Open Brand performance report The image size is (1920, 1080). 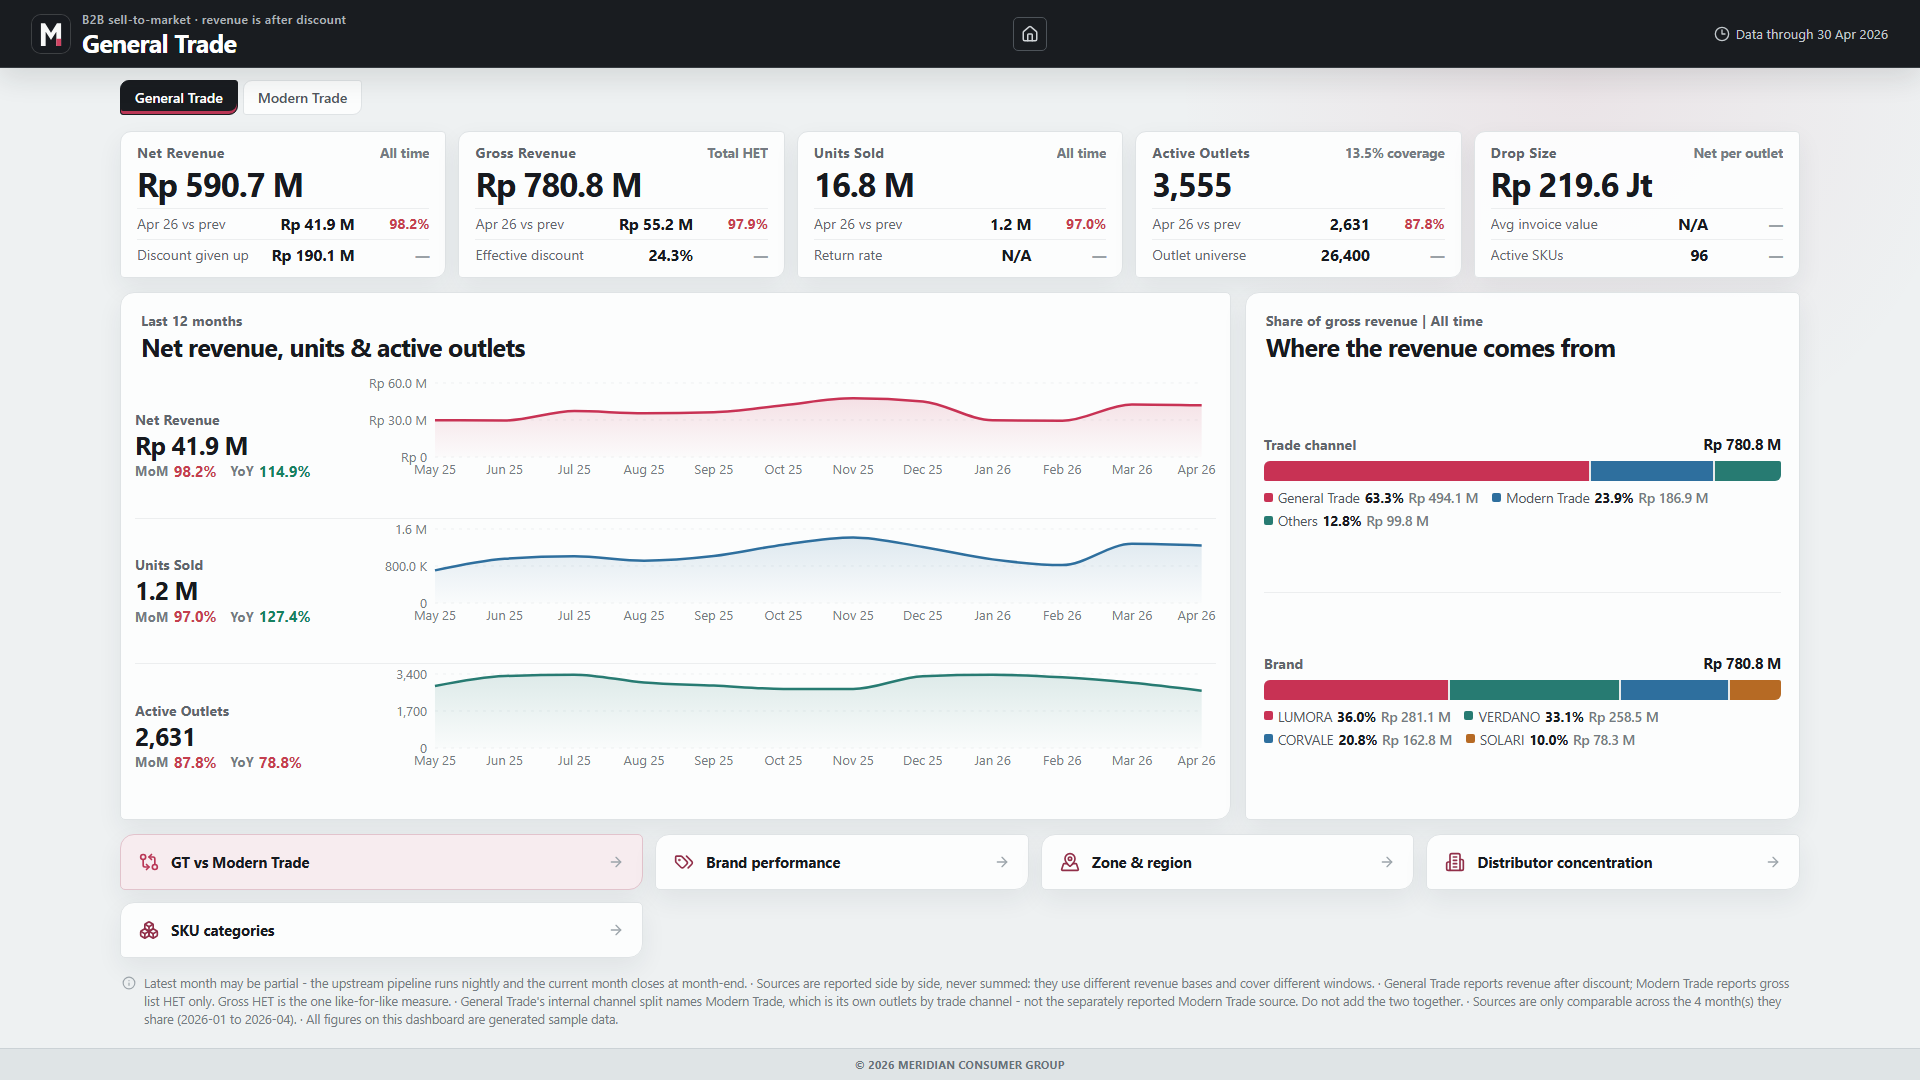coord(841,862)
